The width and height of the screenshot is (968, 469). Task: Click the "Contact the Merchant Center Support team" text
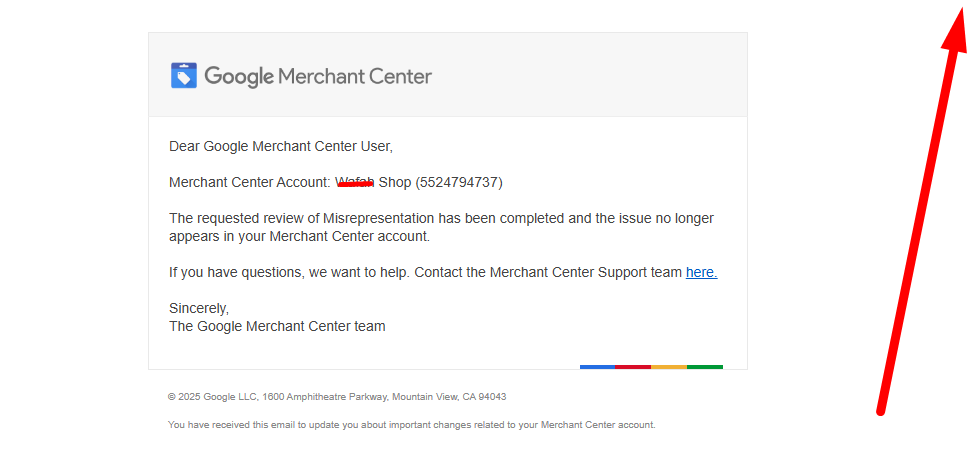click(x=547, y=272)
